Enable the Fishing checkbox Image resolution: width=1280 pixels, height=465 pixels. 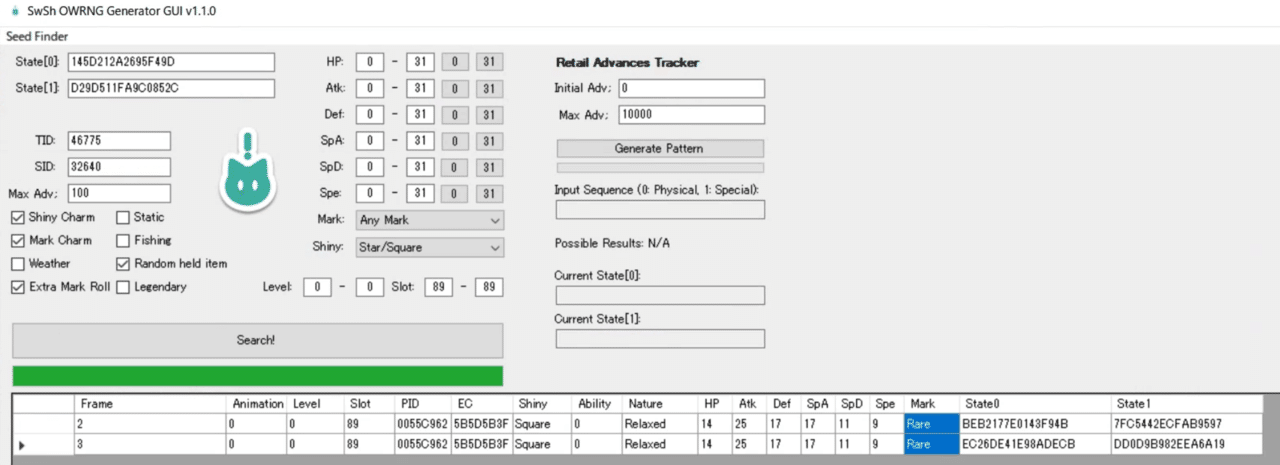pos(123,240)
